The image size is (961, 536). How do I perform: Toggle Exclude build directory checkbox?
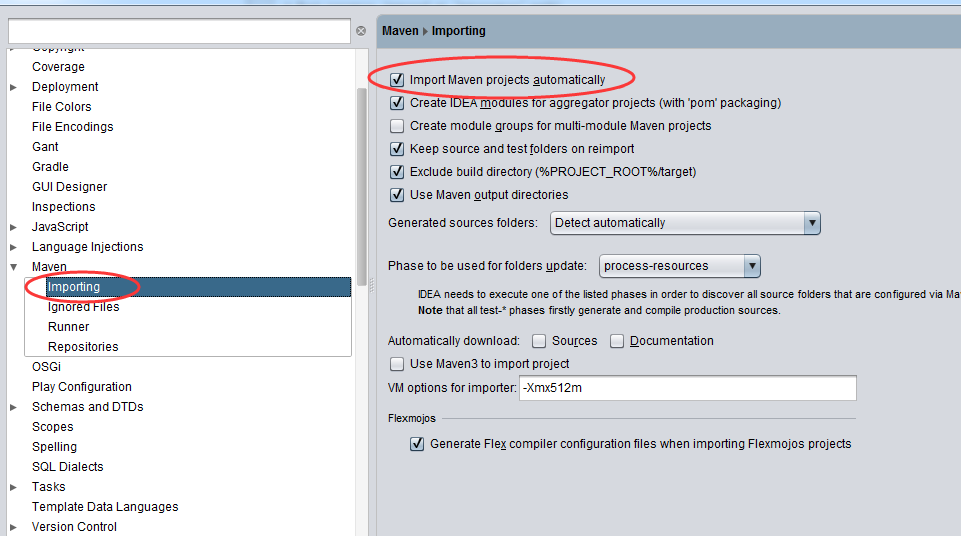pyautogui.click(x=397, y=172)
